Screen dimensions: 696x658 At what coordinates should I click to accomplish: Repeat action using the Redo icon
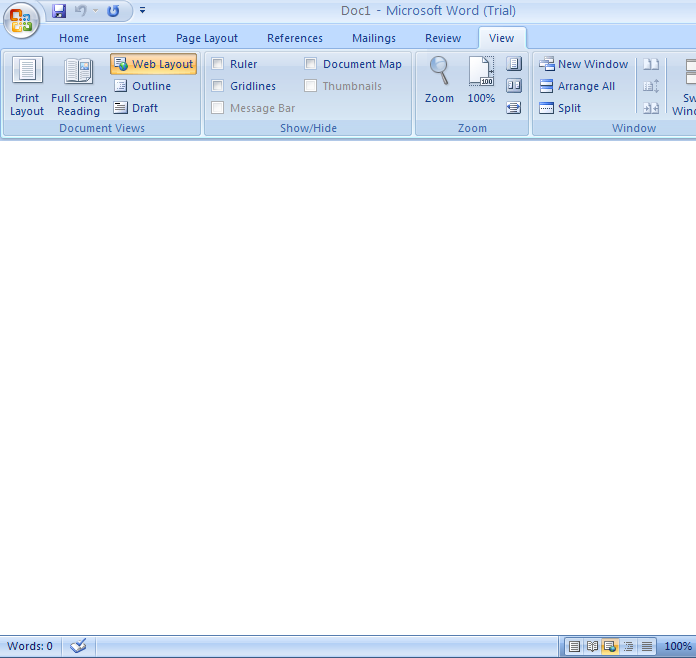coord(113,11)
